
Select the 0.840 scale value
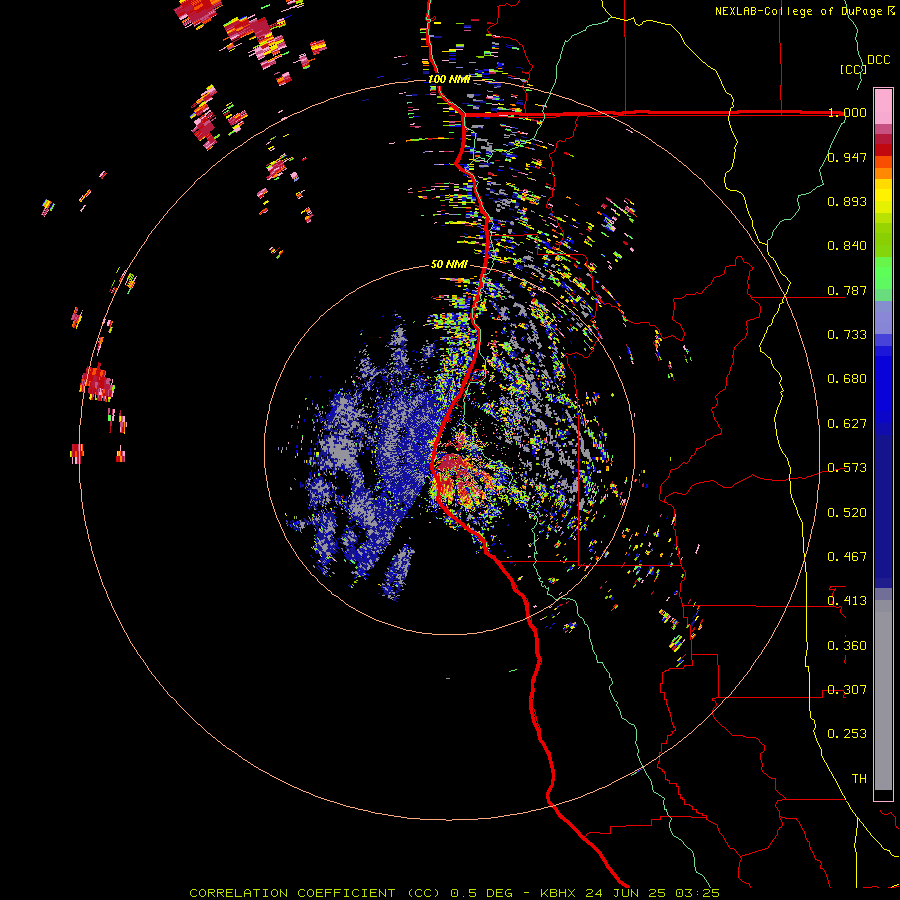pos(847,246)
